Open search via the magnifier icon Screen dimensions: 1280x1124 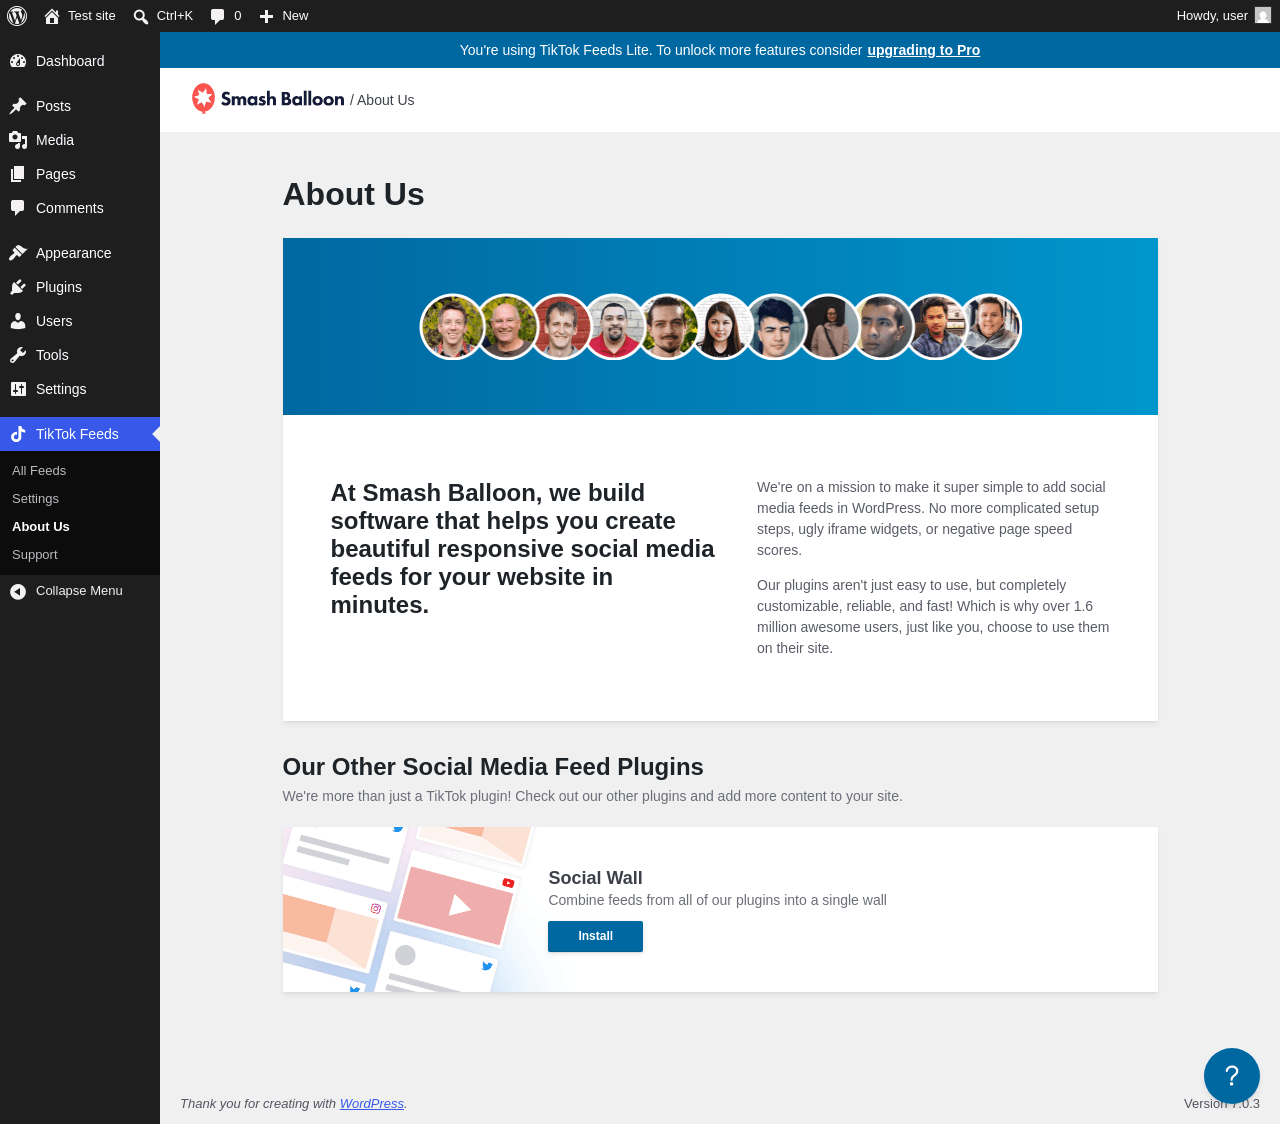[141, 16]
